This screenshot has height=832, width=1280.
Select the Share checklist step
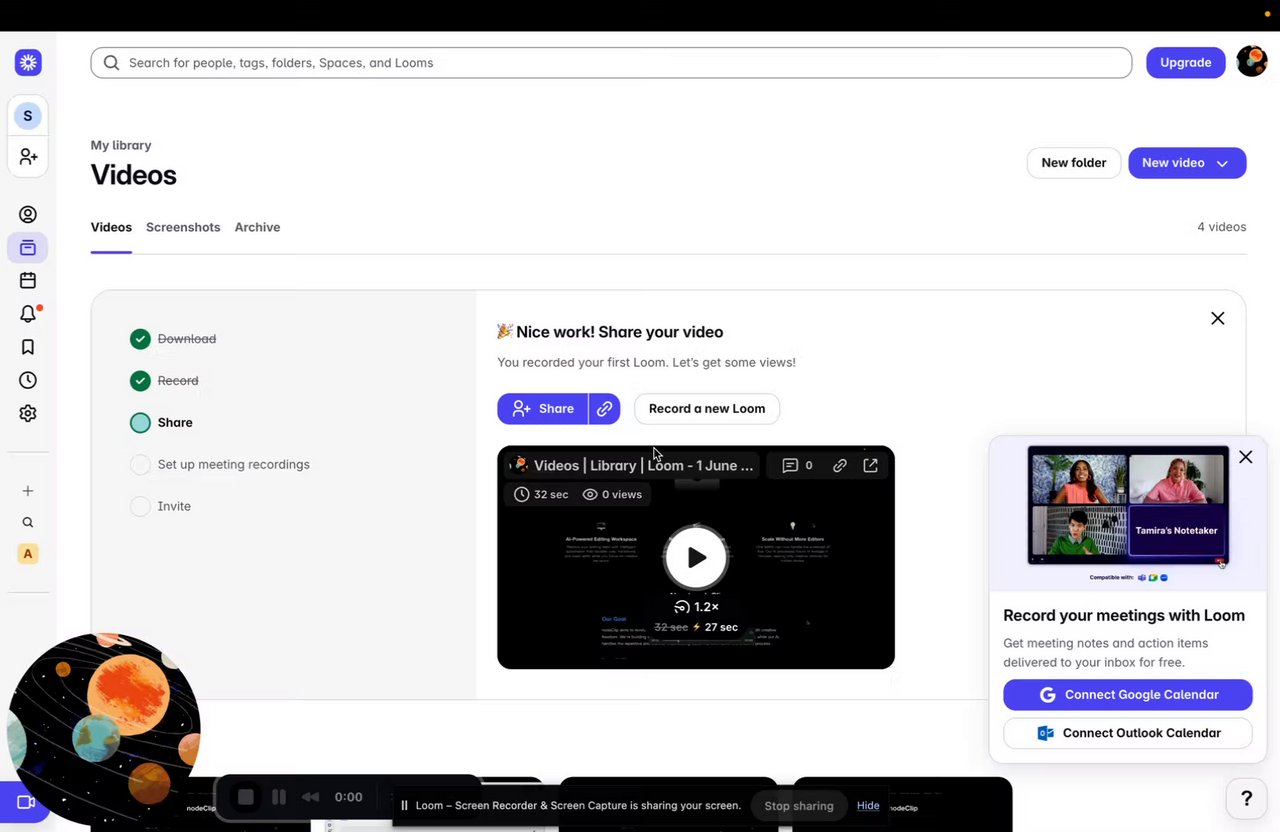pos(161,423)
